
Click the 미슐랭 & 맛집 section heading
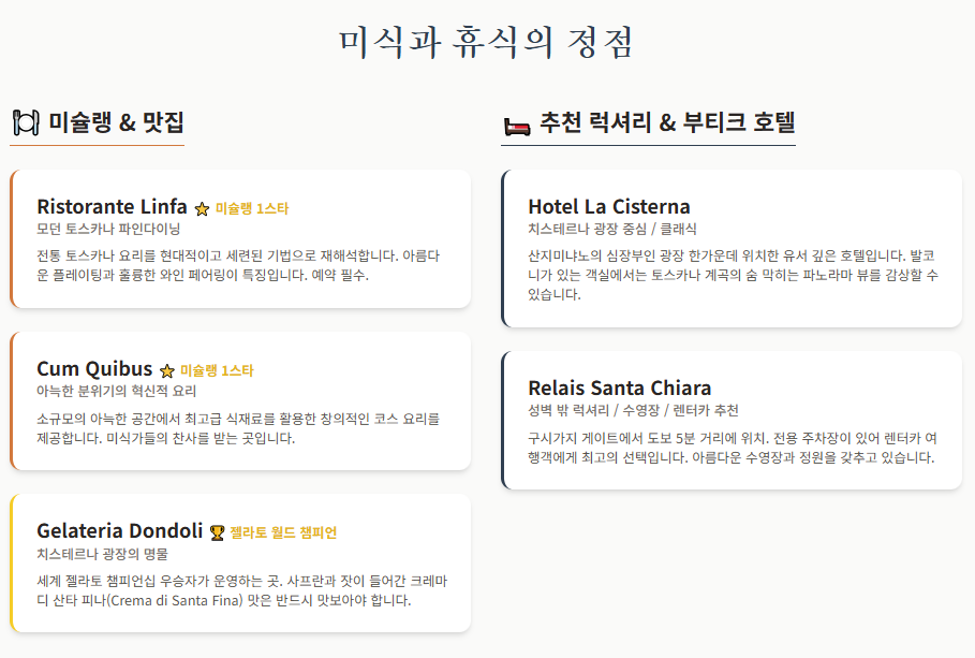point(116,122)
